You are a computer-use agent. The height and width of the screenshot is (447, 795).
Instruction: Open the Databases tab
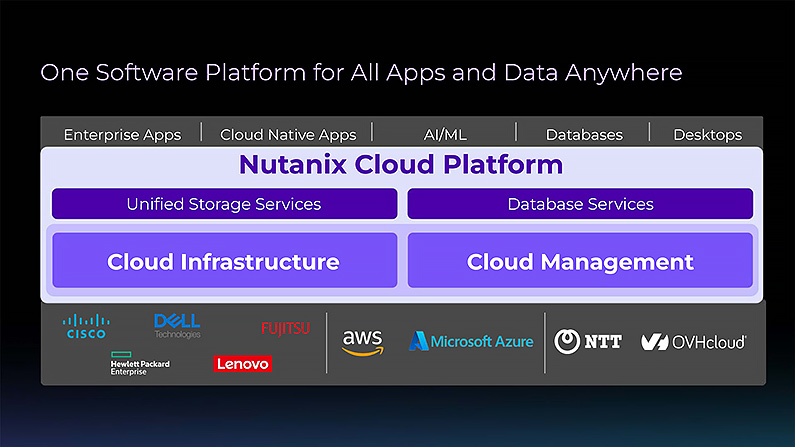click(584, 134)
